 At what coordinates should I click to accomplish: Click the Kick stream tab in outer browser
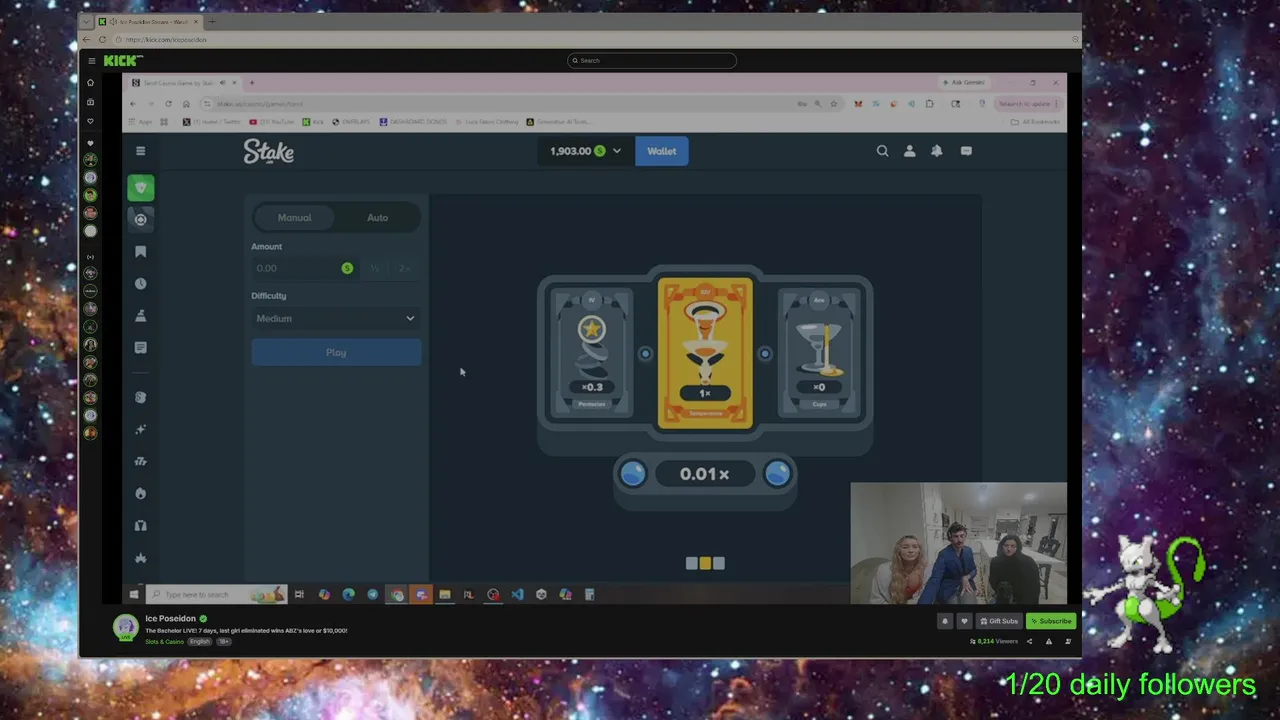click(x=148, y=22)
